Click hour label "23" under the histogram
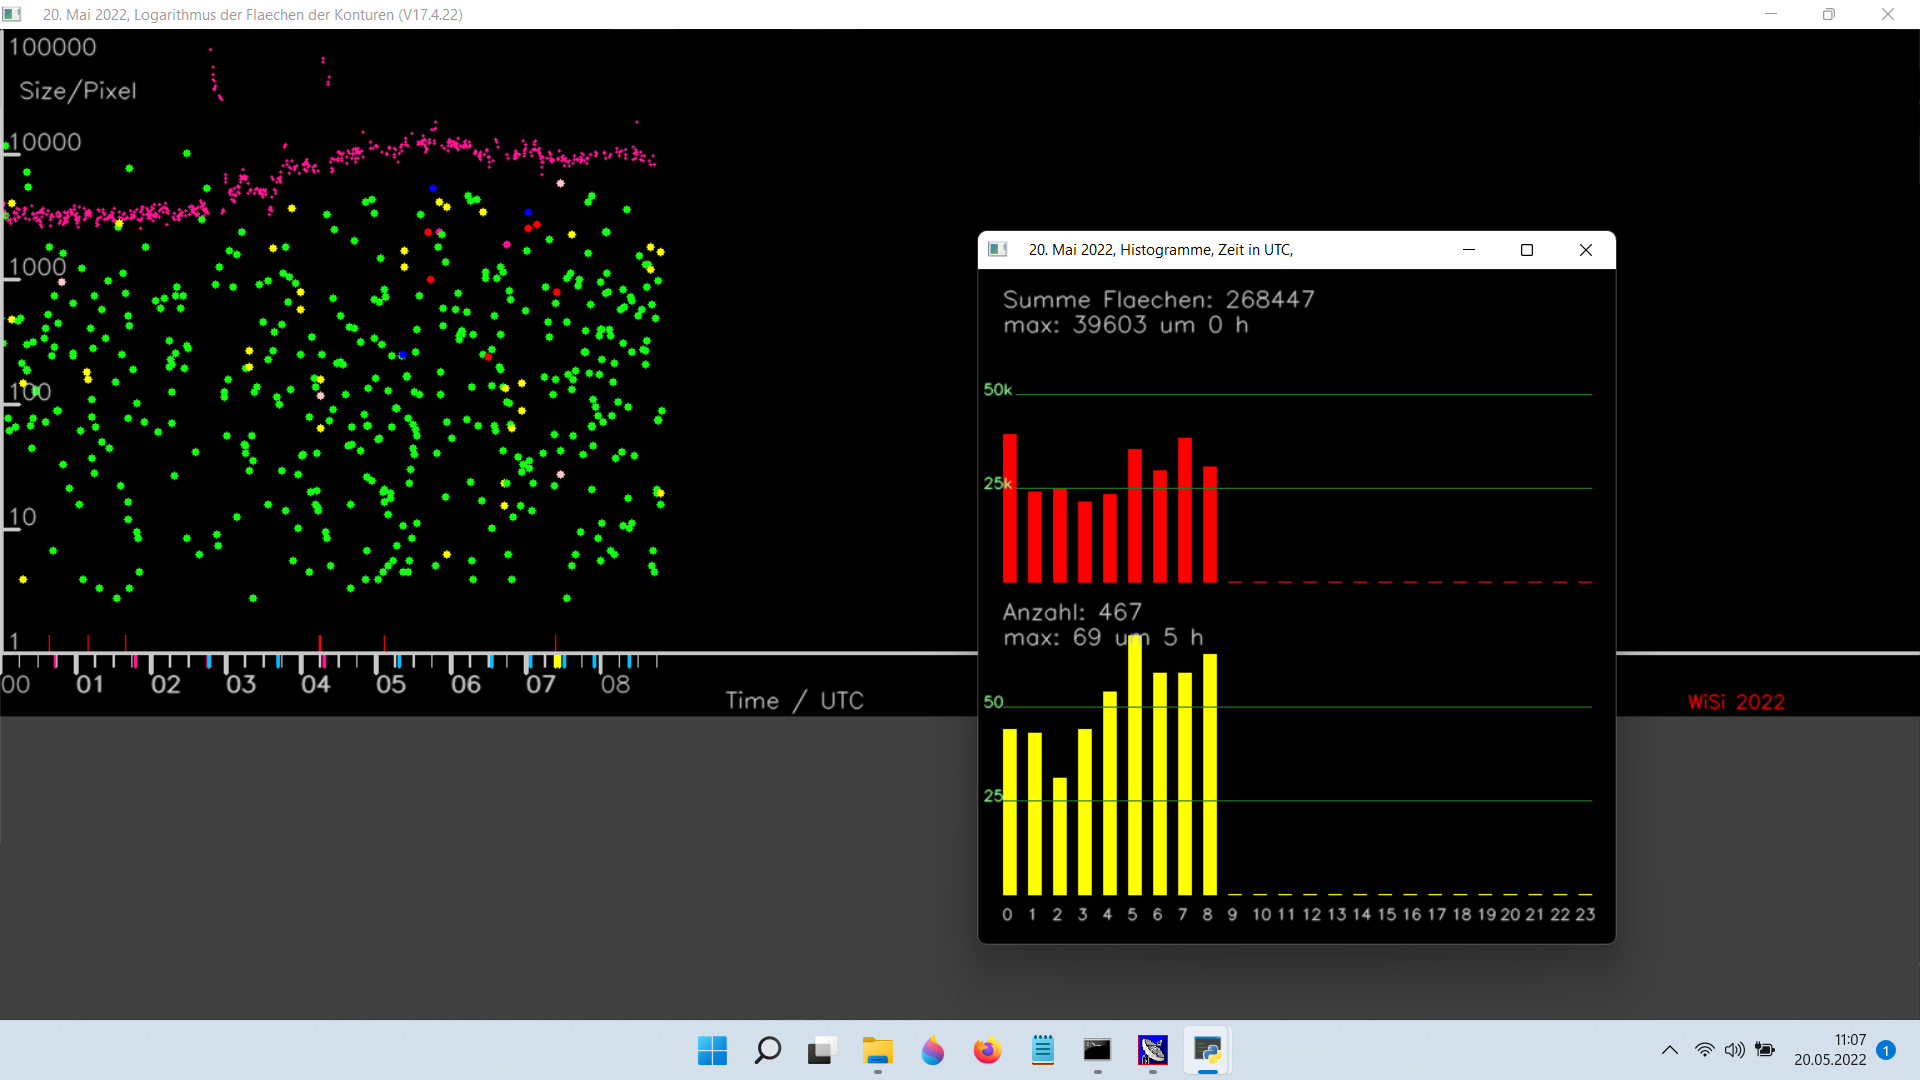This screenshot has height=1080, width=1920. (1586, 915)
